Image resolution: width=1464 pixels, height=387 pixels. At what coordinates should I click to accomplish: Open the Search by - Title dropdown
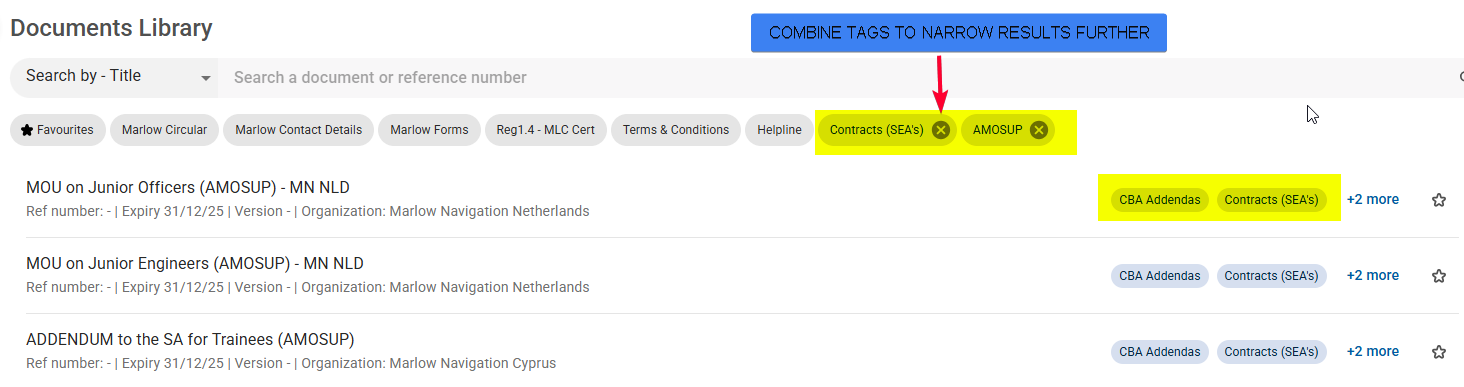pos(114,77)
